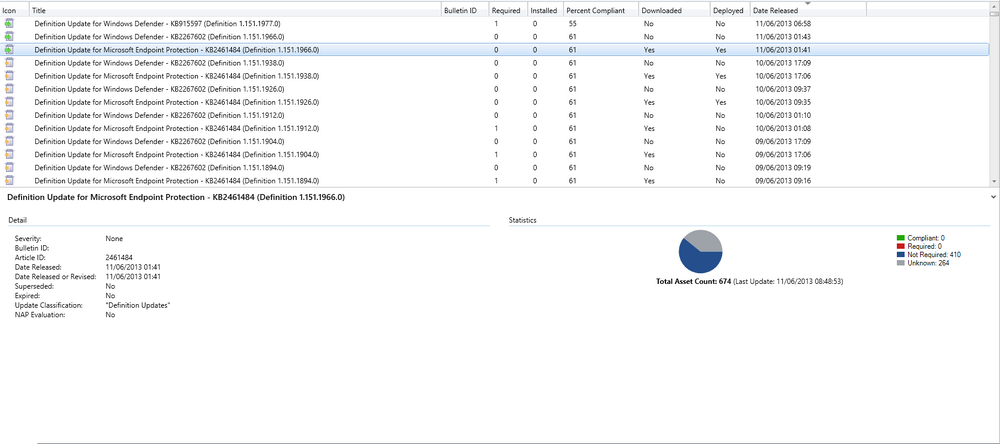1000x444 pixels.
Task: Click the Severity value None
Action: click(x=114, y=238)
